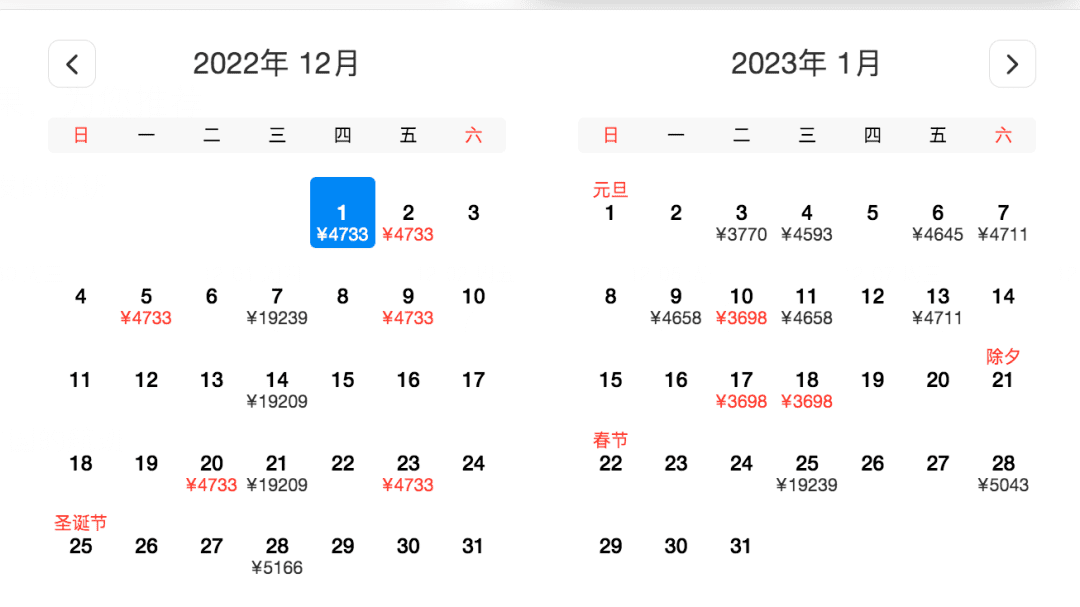Viewport: 1080px width, 607px height.
Task: Pick January 3 priced ¥3770
Action: coord(741,222)
